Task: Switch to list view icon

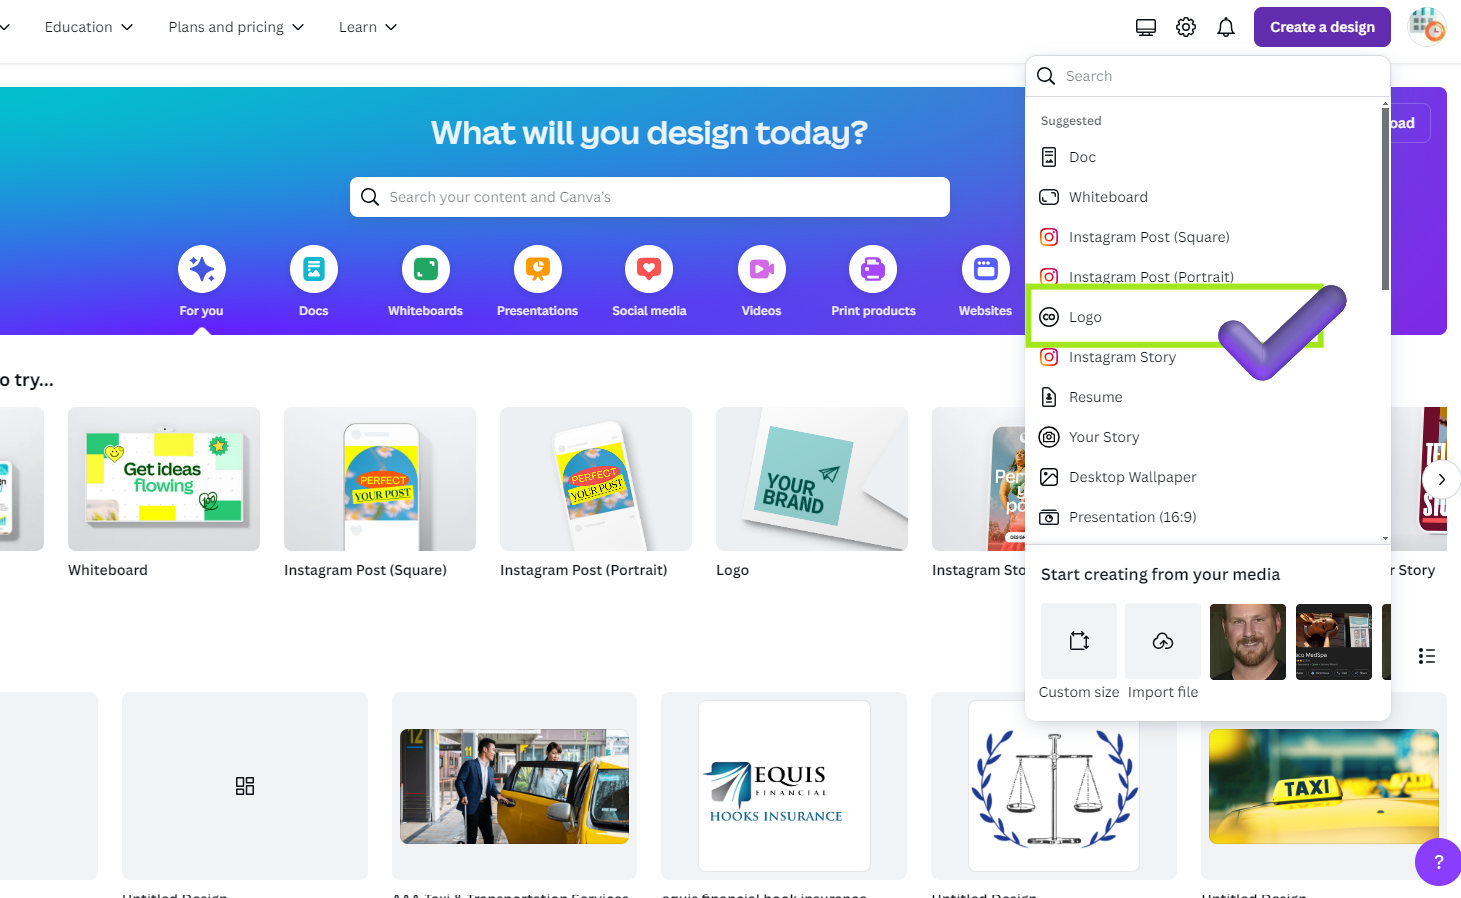Action: 1427,656
